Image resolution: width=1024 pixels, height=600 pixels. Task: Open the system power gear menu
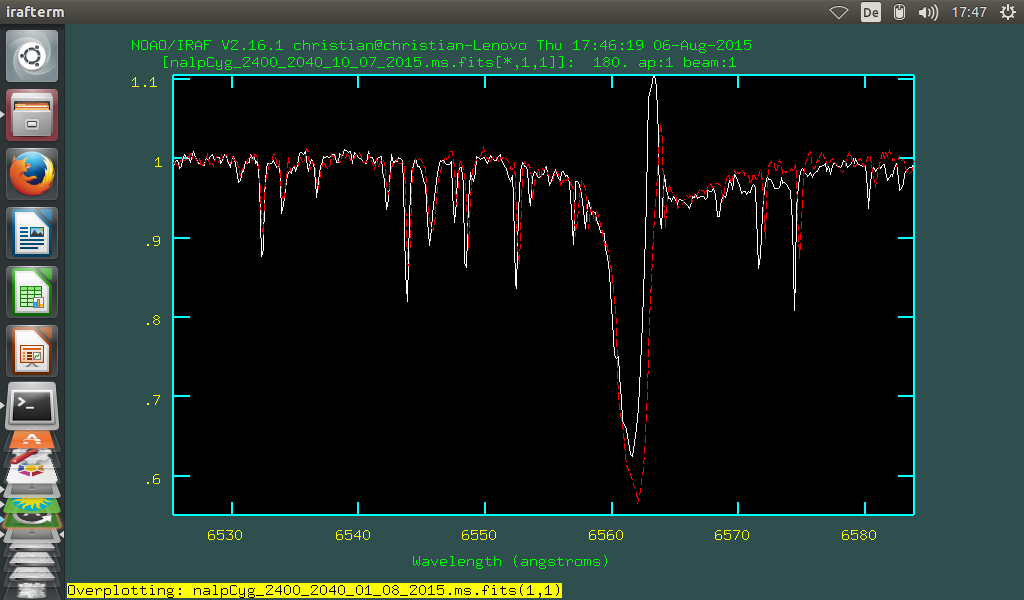point(1006,12)
